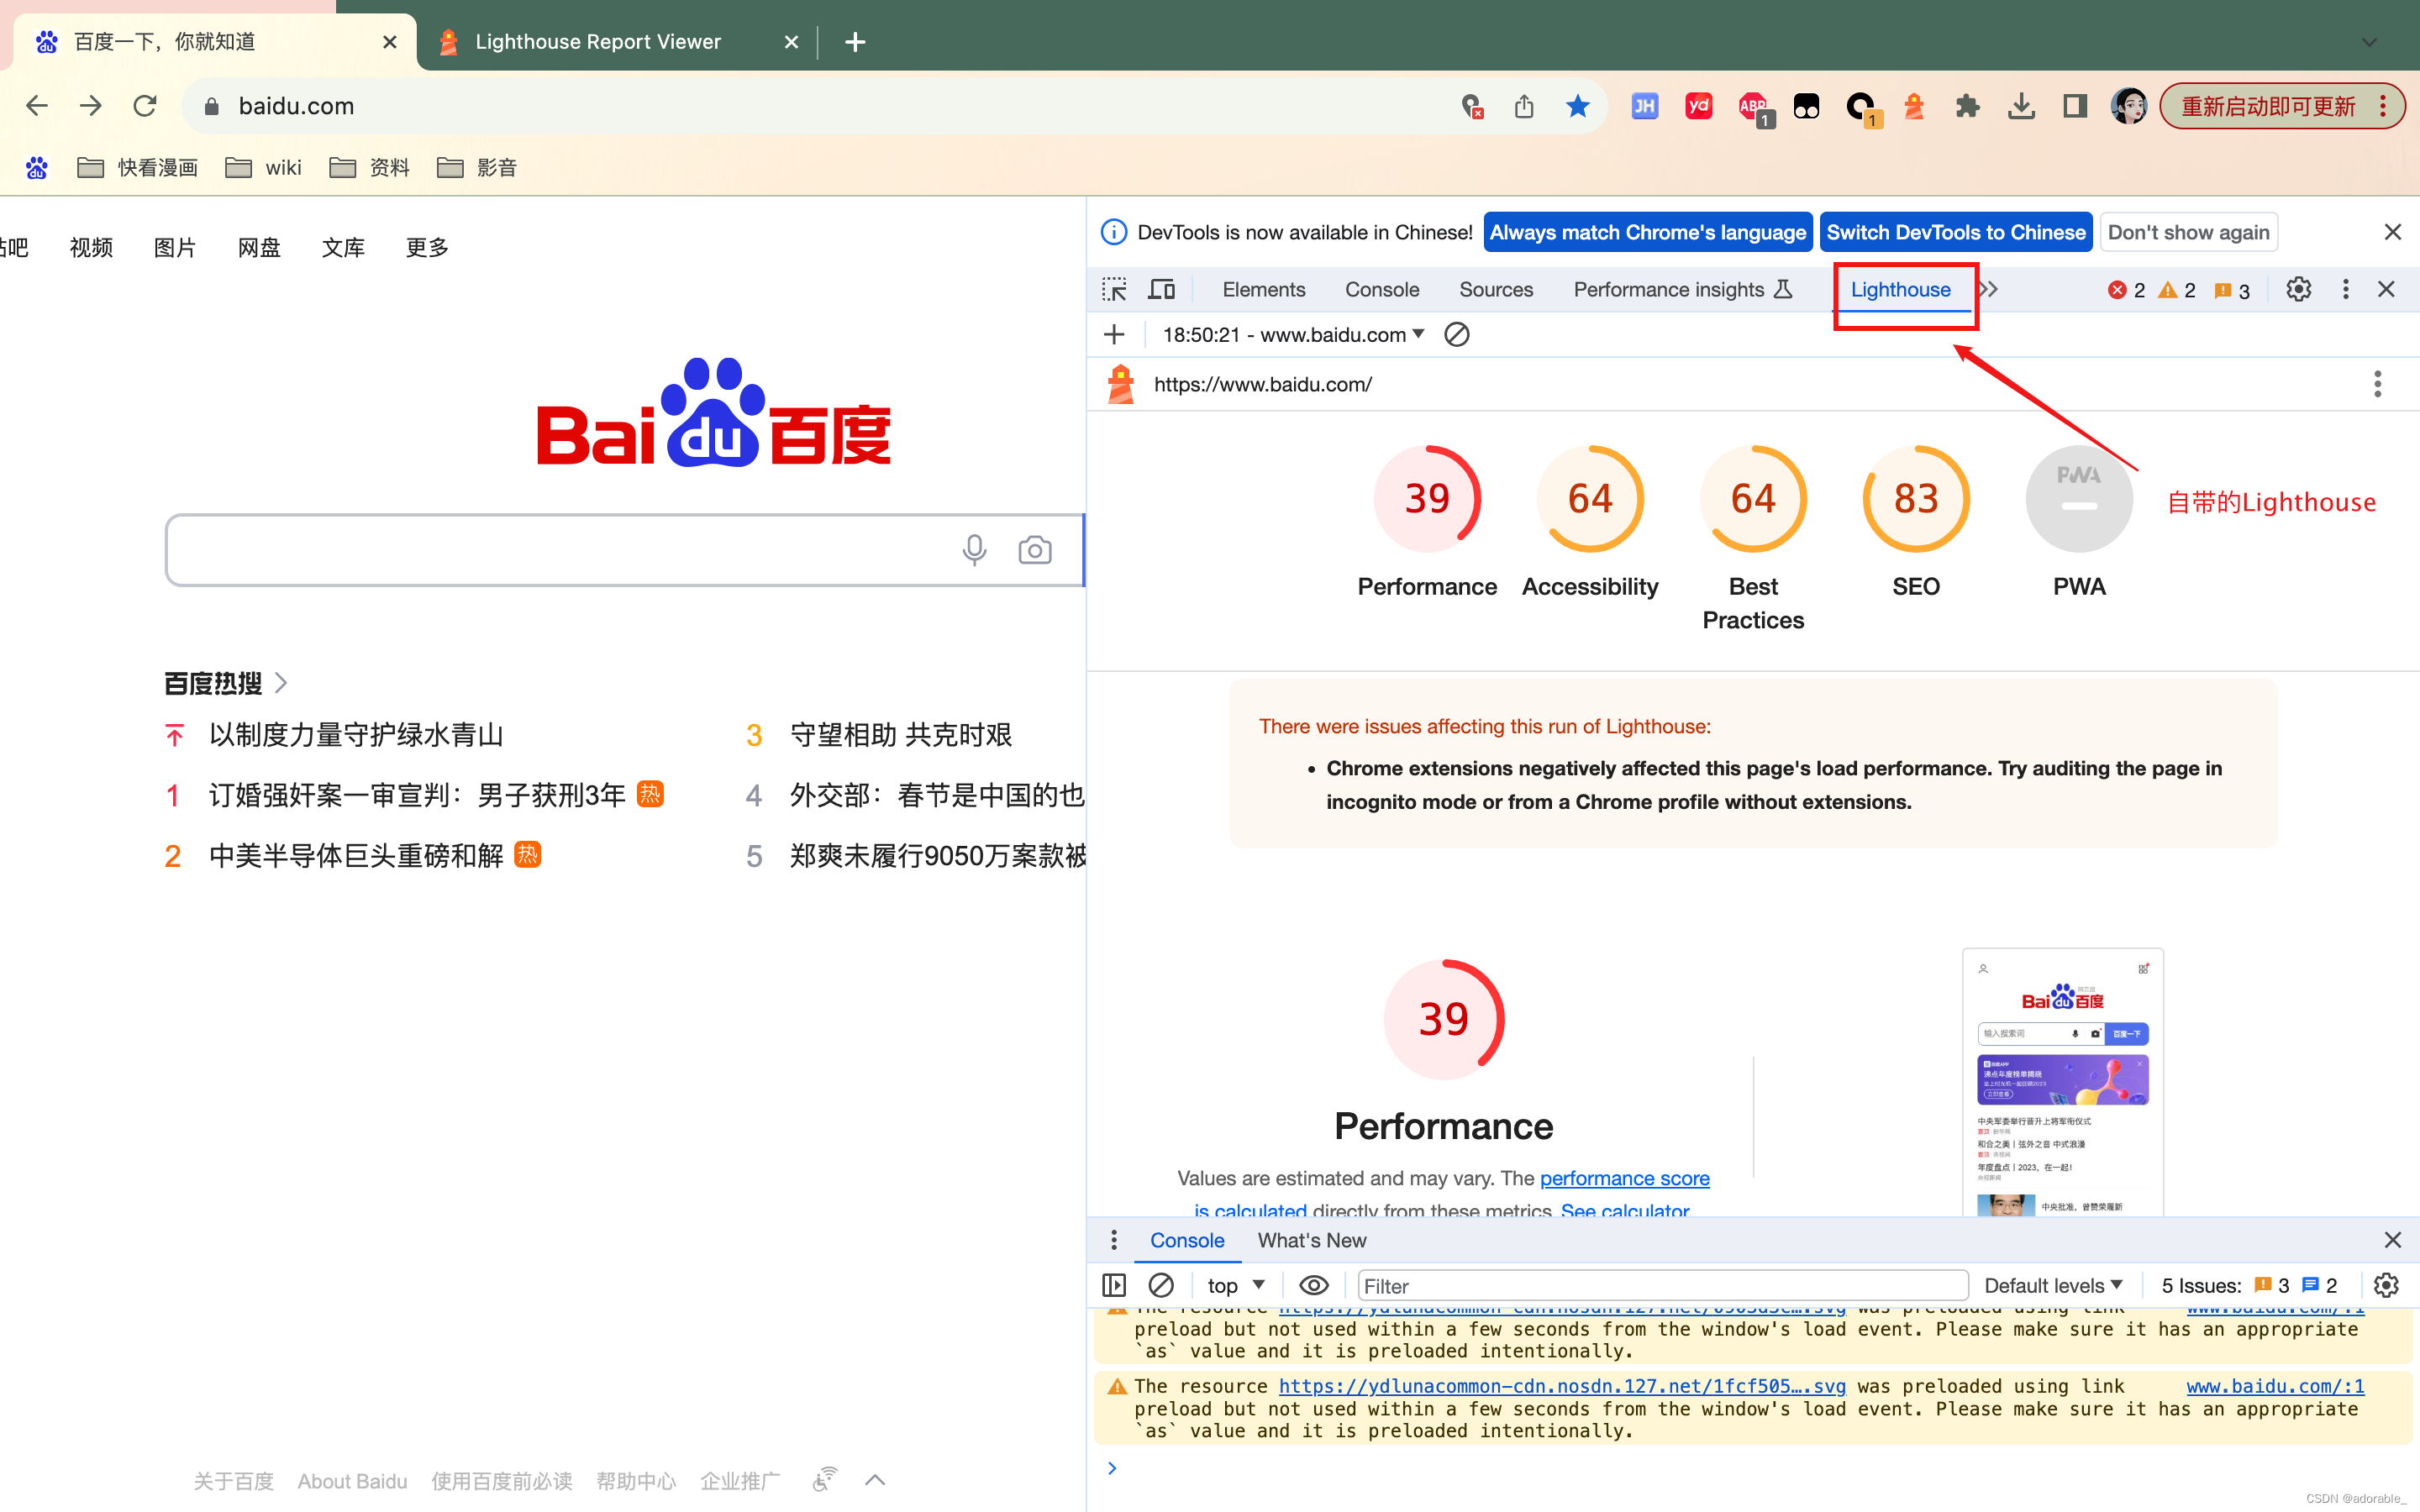2420x1512 pixels.
Task: Switch to the Console tab in top bar
Action: click(1382, 290)
